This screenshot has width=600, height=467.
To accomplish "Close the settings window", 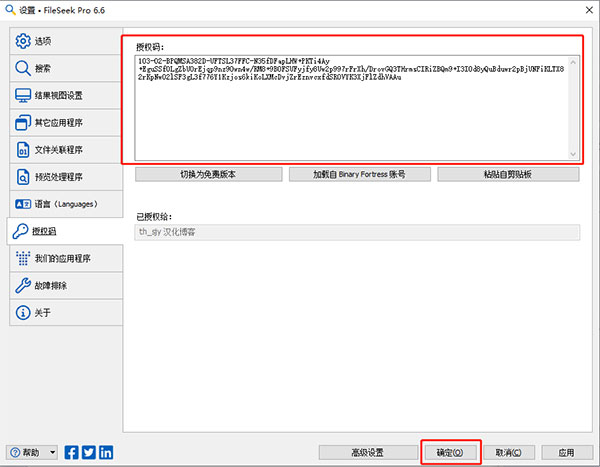I will point(589,10).
